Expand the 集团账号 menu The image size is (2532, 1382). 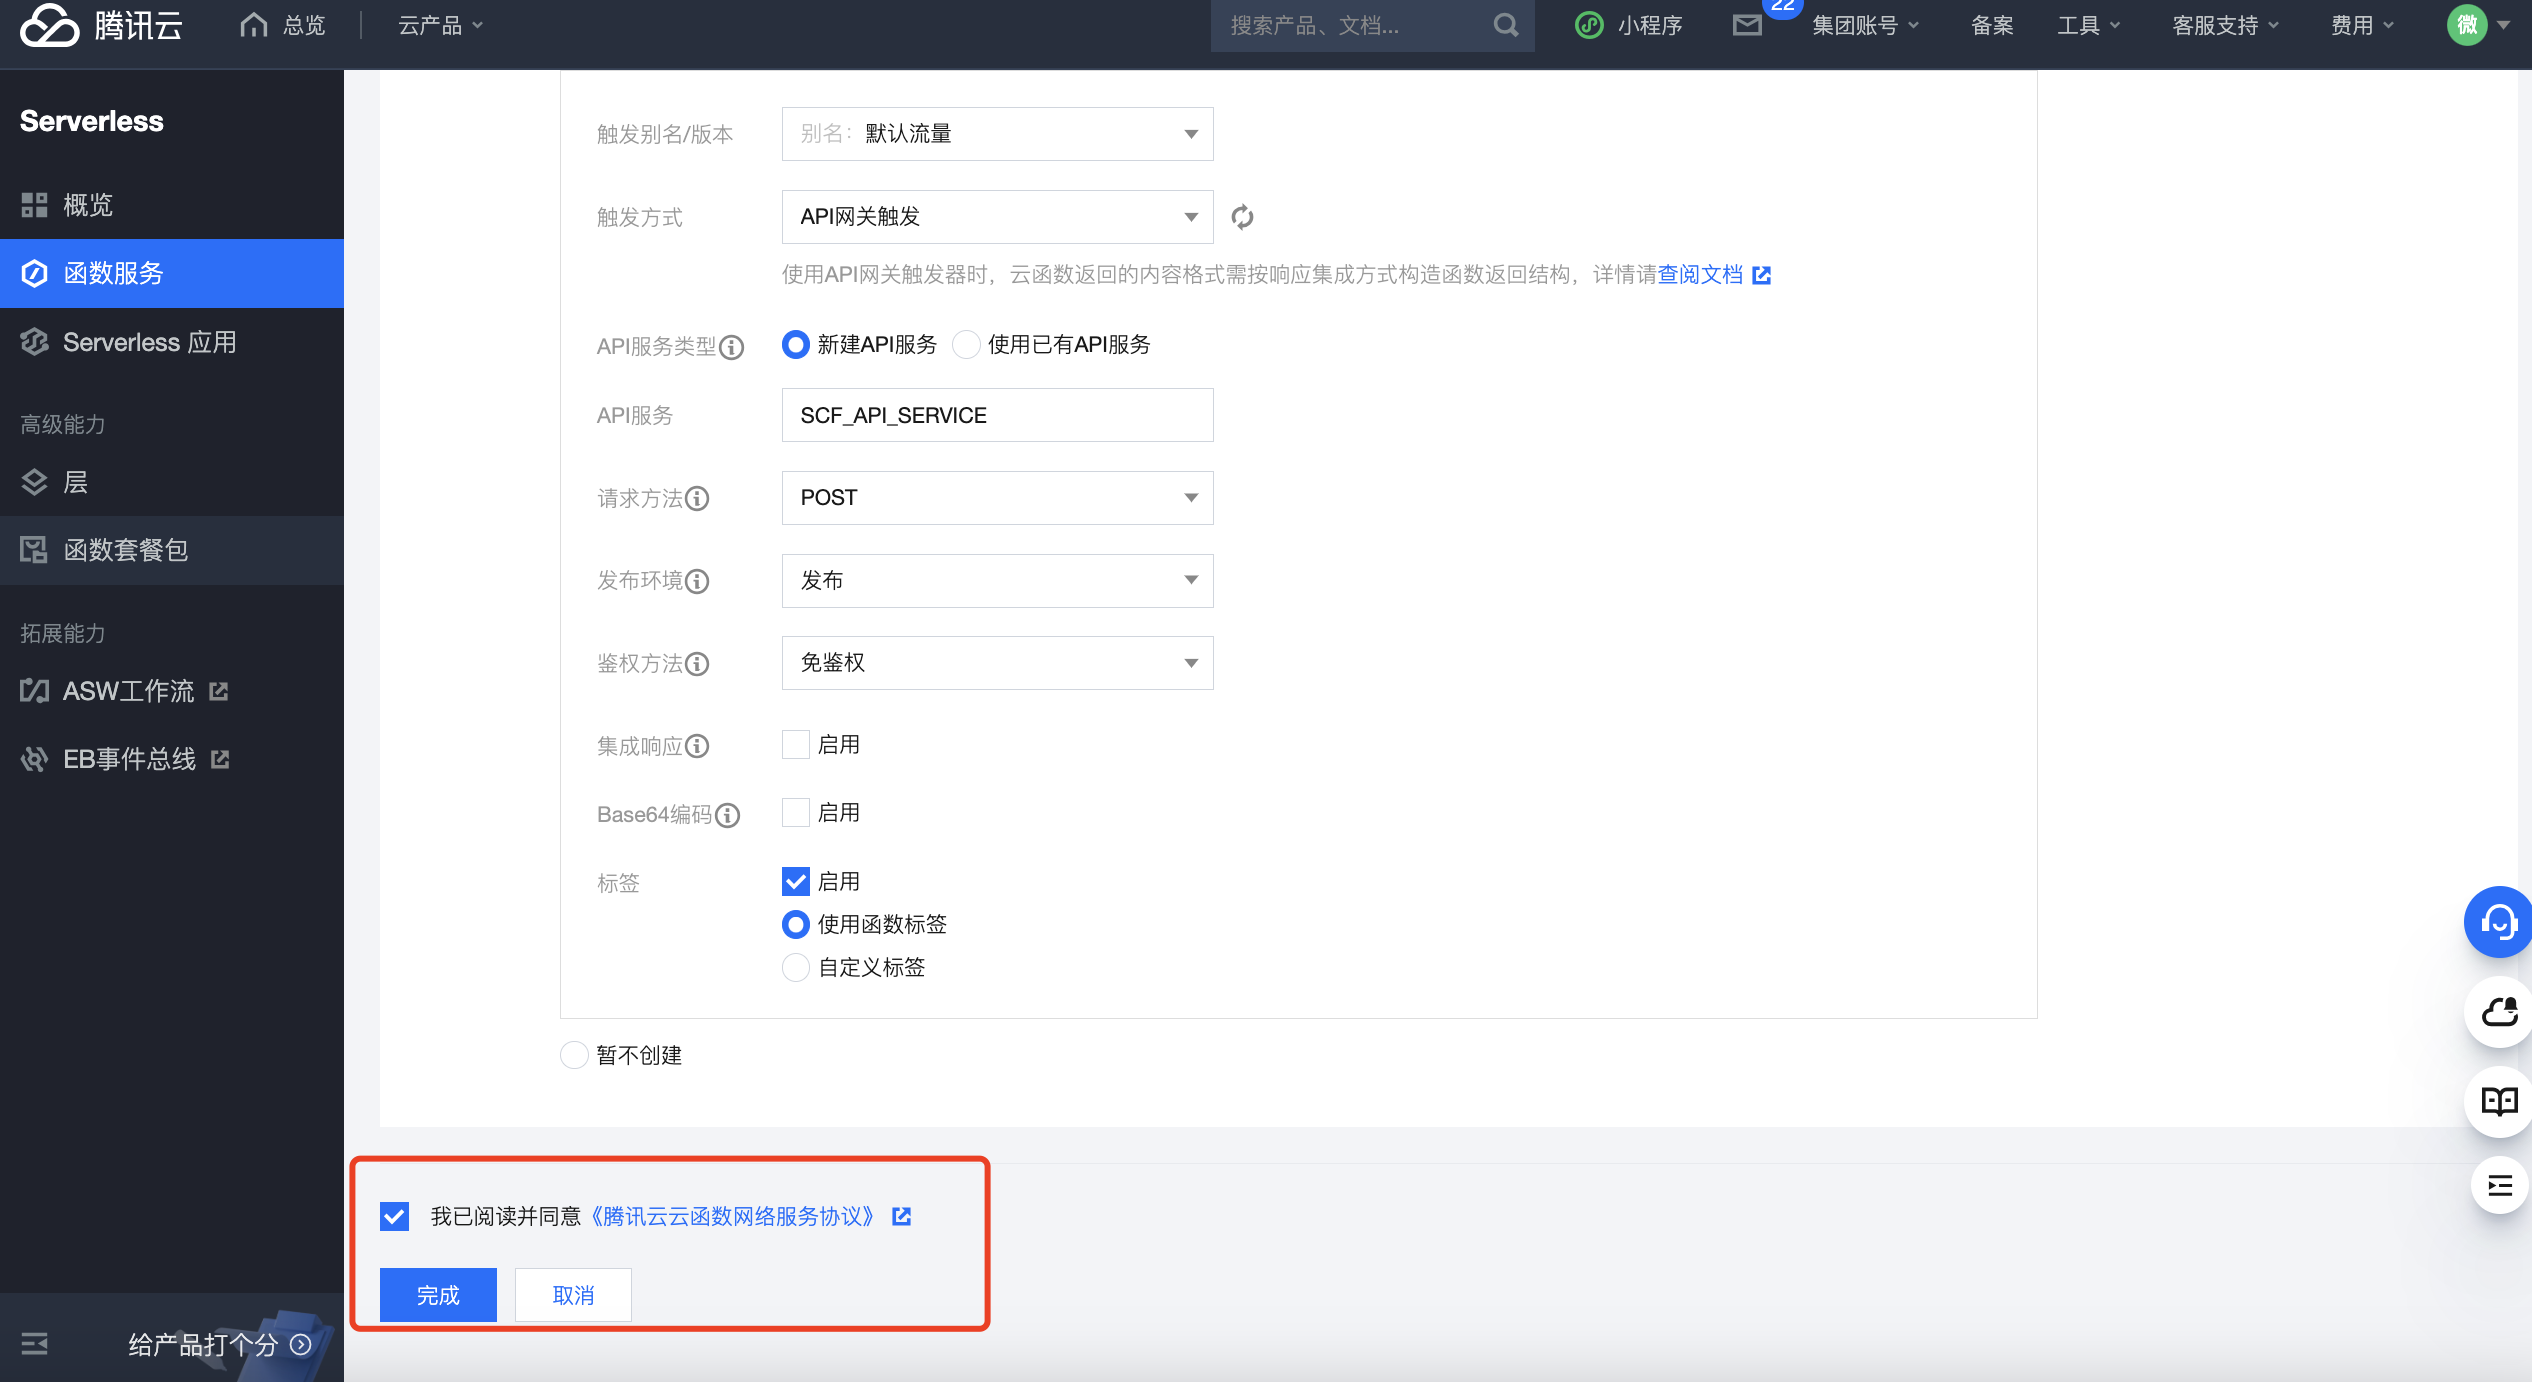(x=1866, y=25)
